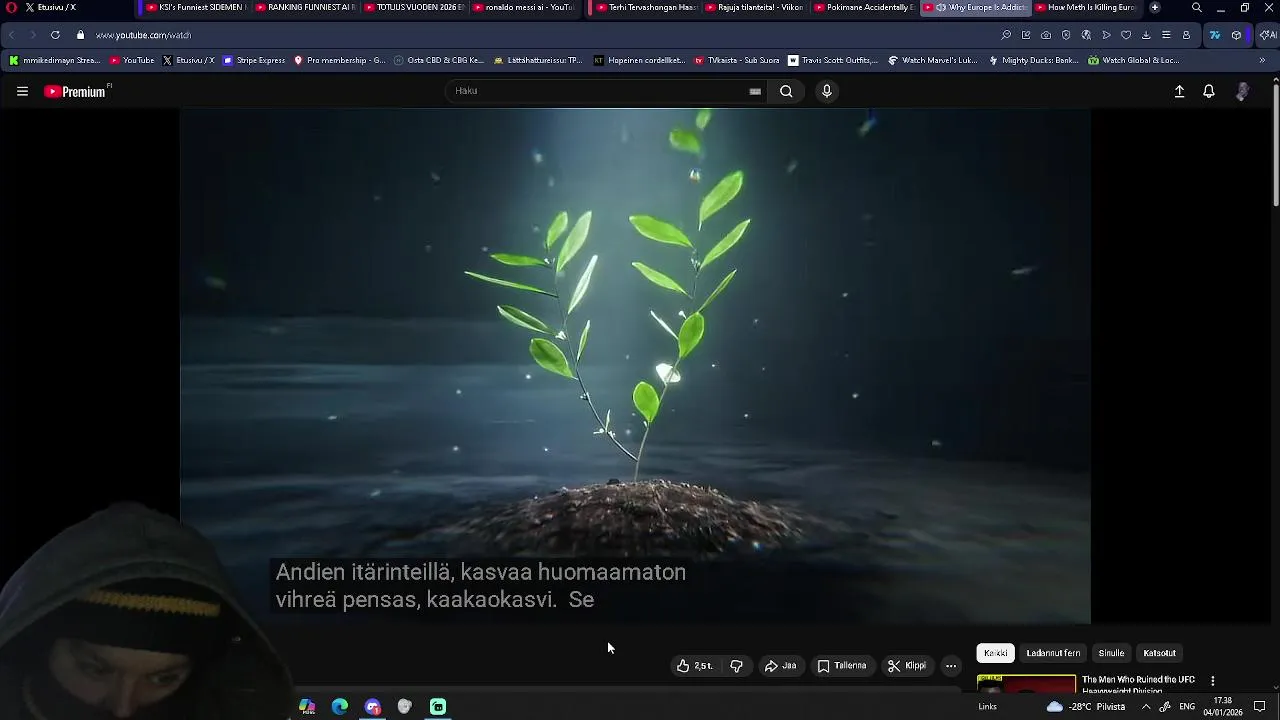Open Pro membership bookmark
Screen dimensions: 1280x720
tap(339, 60)
